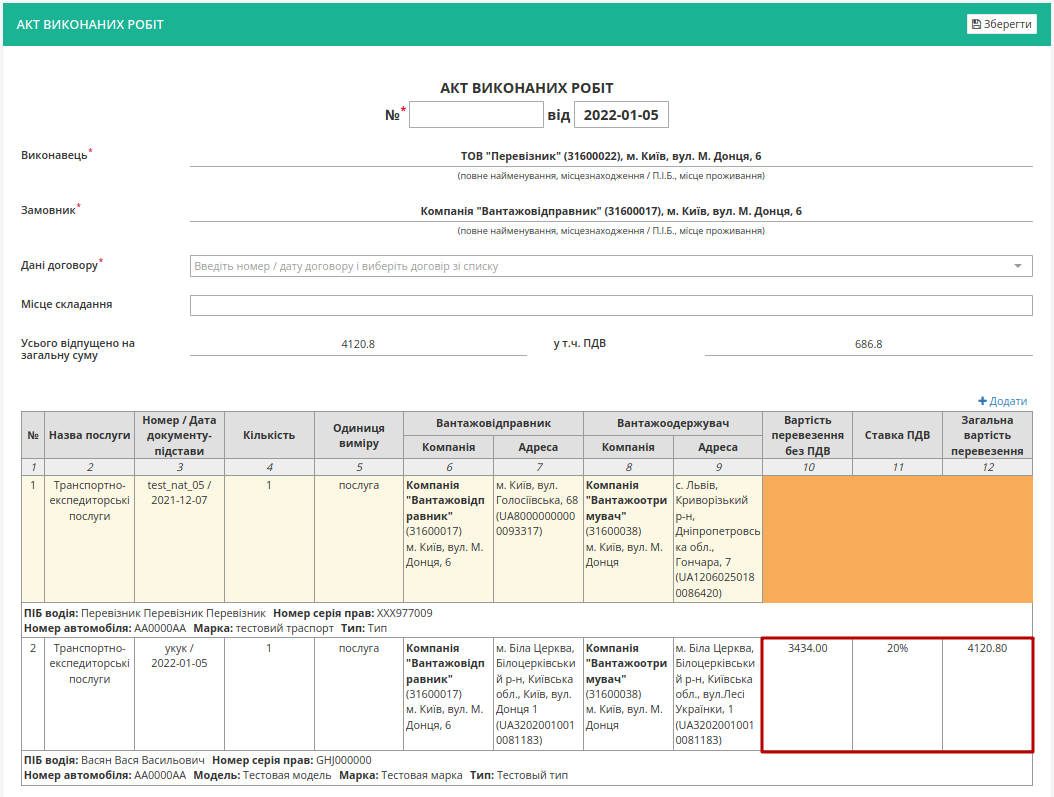Click the Зберегти save button
Image resolution: width=1054 pixels, height=797 pixels.
(1002, 24)
